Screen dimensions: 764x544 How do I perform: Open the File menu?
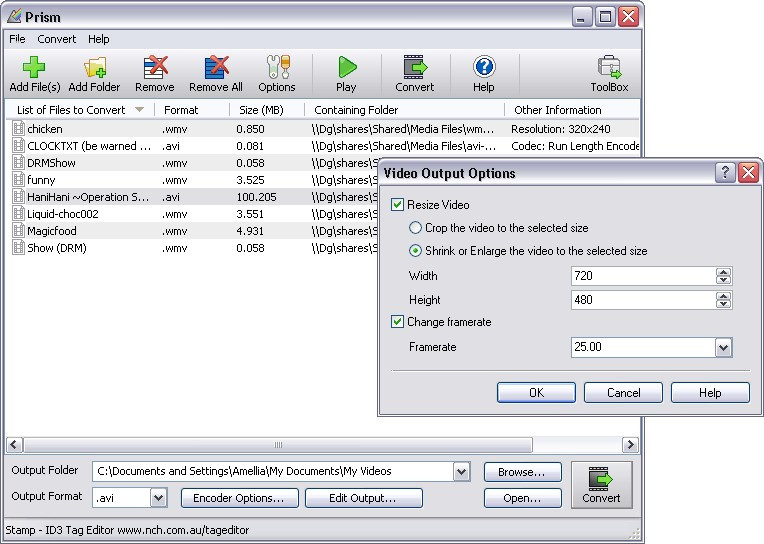17,39
